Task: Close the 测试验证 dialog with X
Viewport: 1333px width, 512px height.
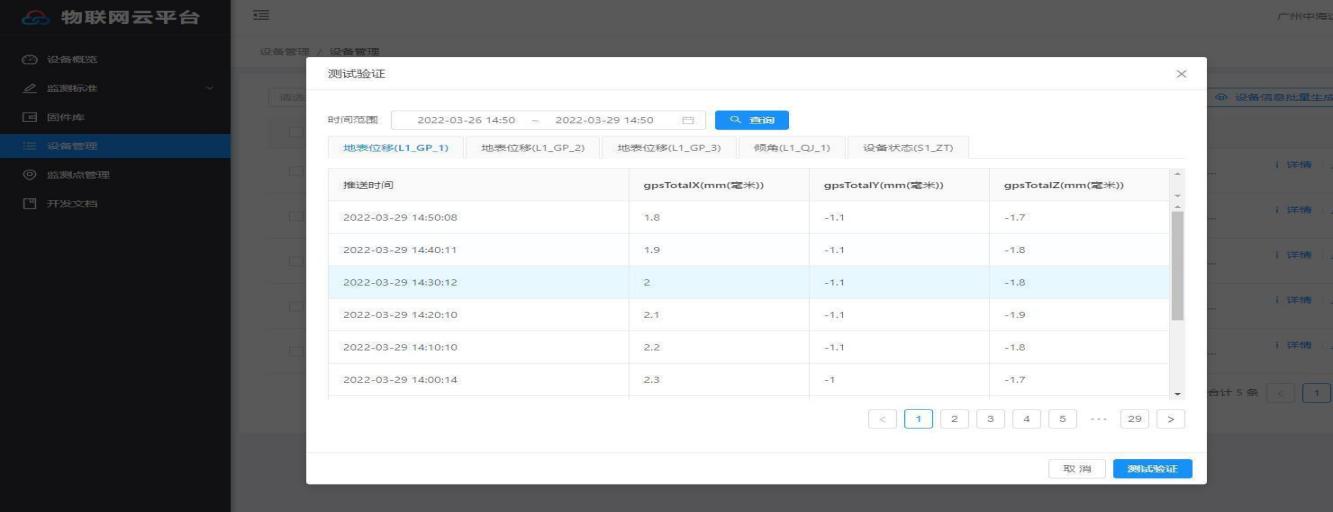Action: click(x=1181, y=74)
